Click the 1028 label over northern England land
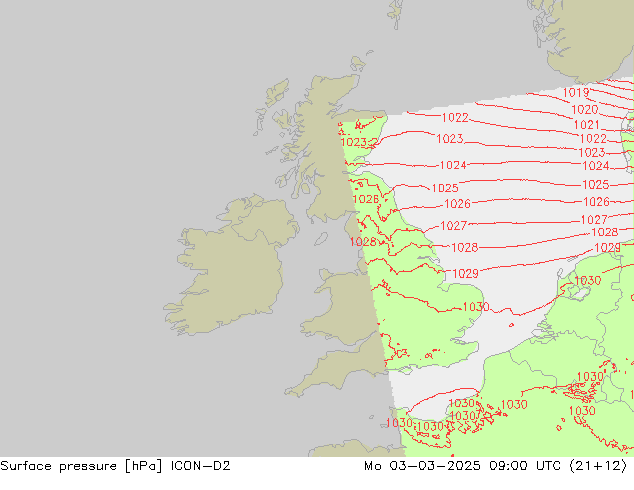The image size is (634, 490). click(x=363, y=242)
